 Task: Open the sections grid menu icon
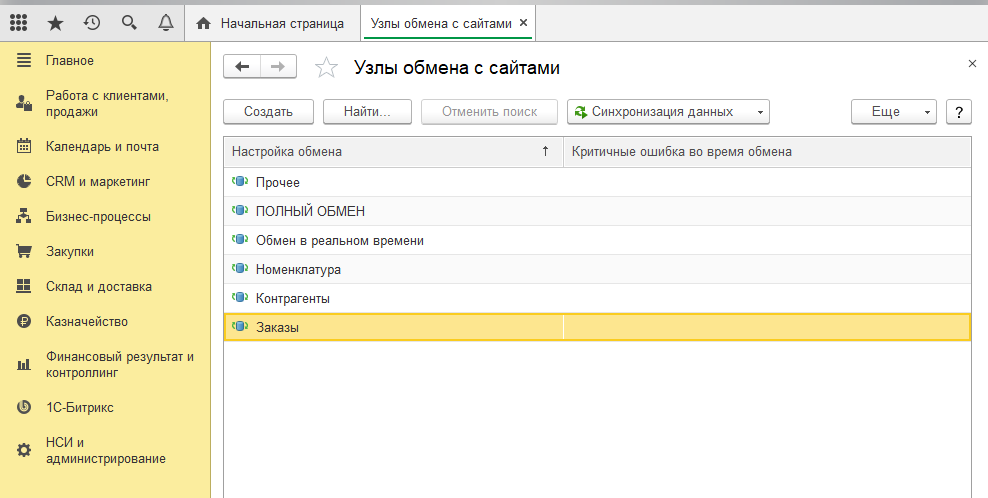click(19, 23)
